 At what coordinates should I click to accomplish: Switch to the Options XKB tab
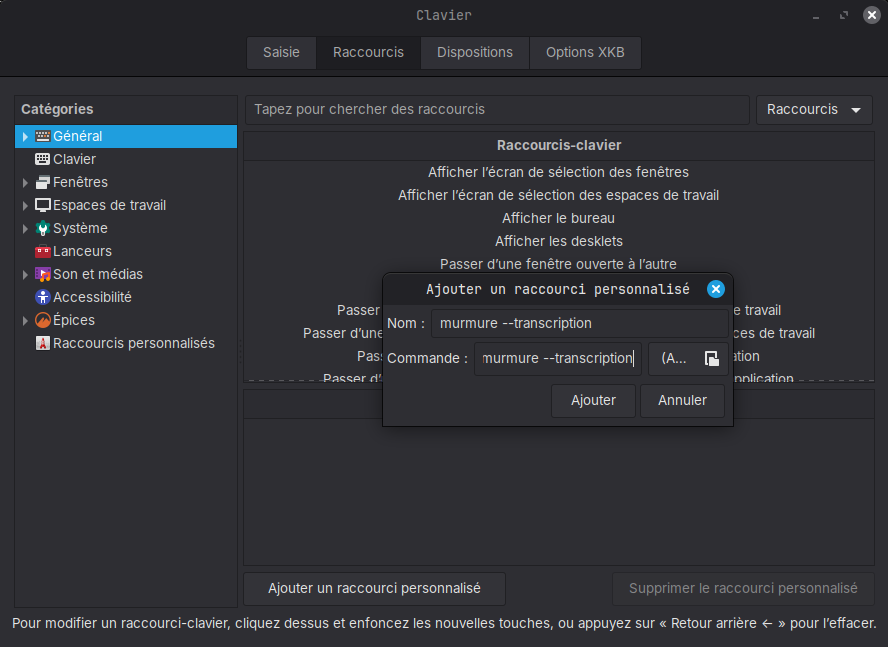tap(585, 53)
